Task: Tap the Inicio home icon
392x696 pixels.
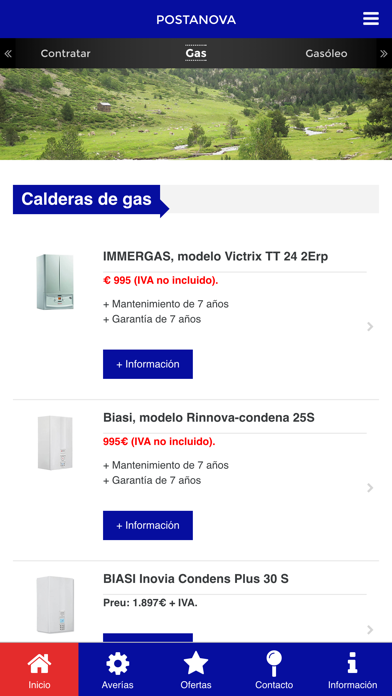Action: [39, 664]
